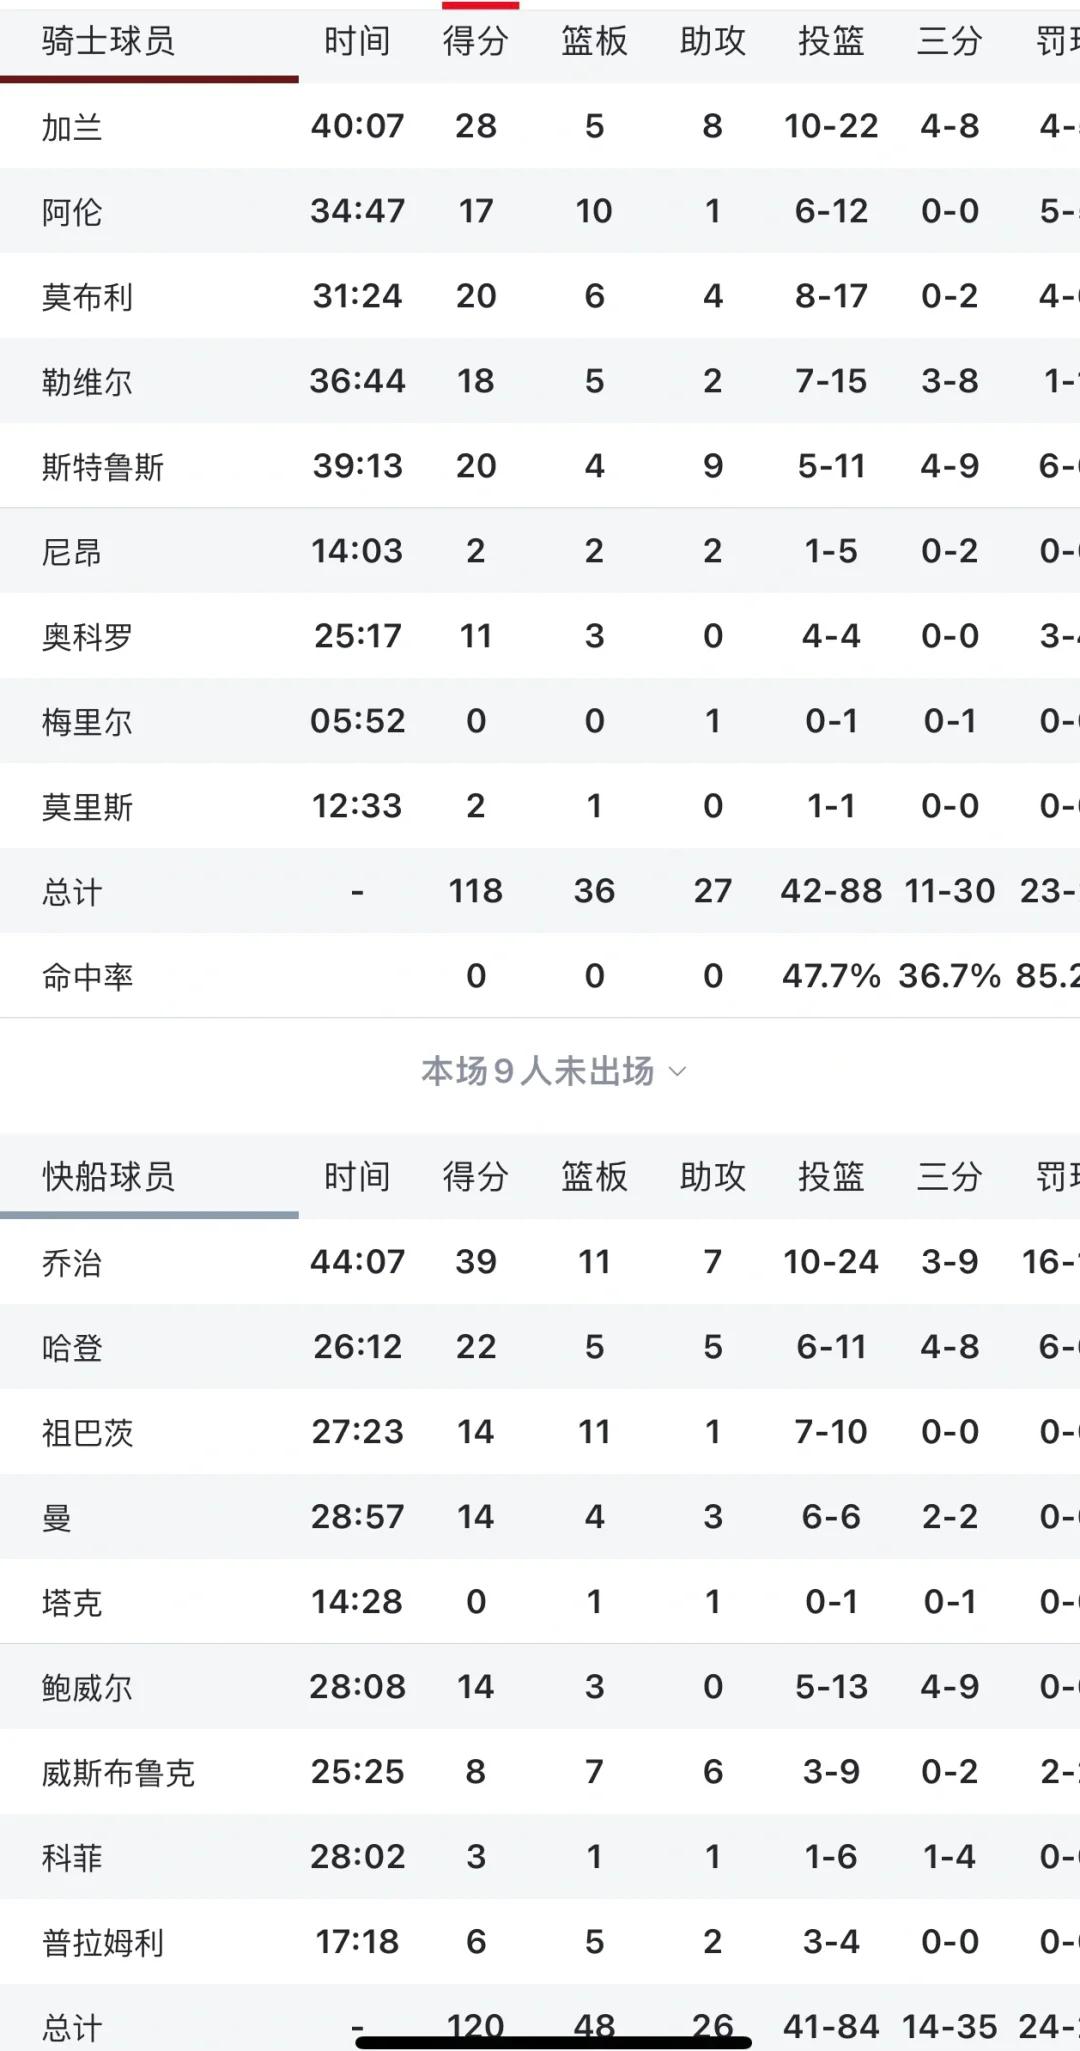Viewport: 1080px width, 2051px height.
Task: Select the Cavaliers 总计 totals row
Action: 540,891
